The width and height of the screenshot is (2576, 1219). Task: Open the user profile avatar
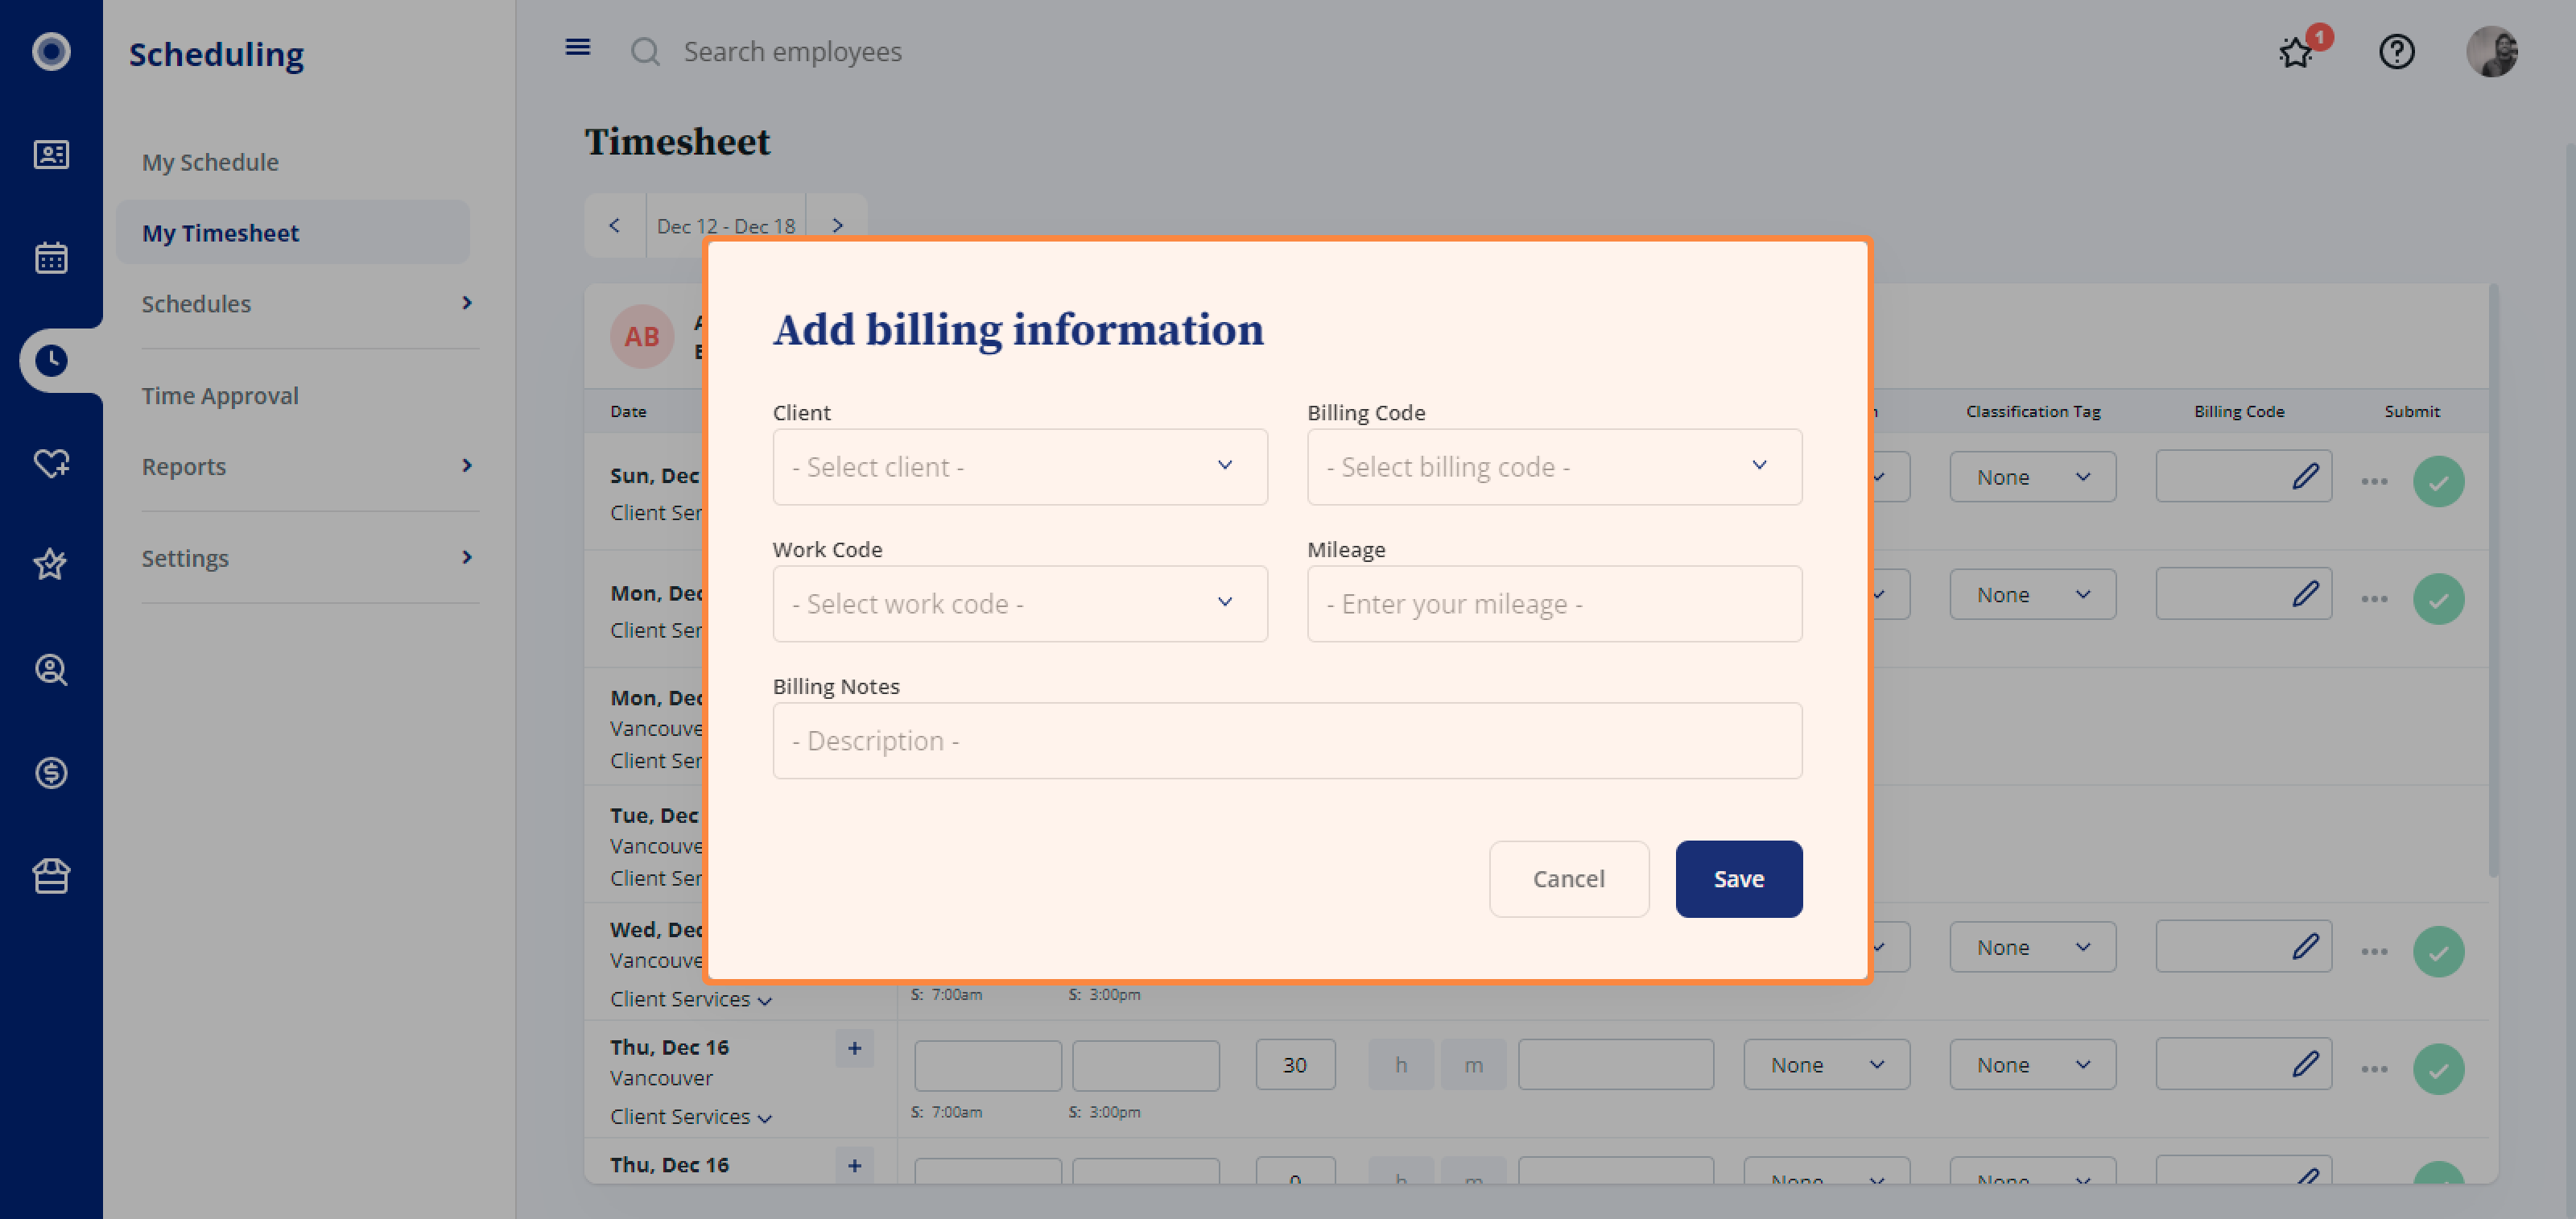click(x=2491, y=51)
